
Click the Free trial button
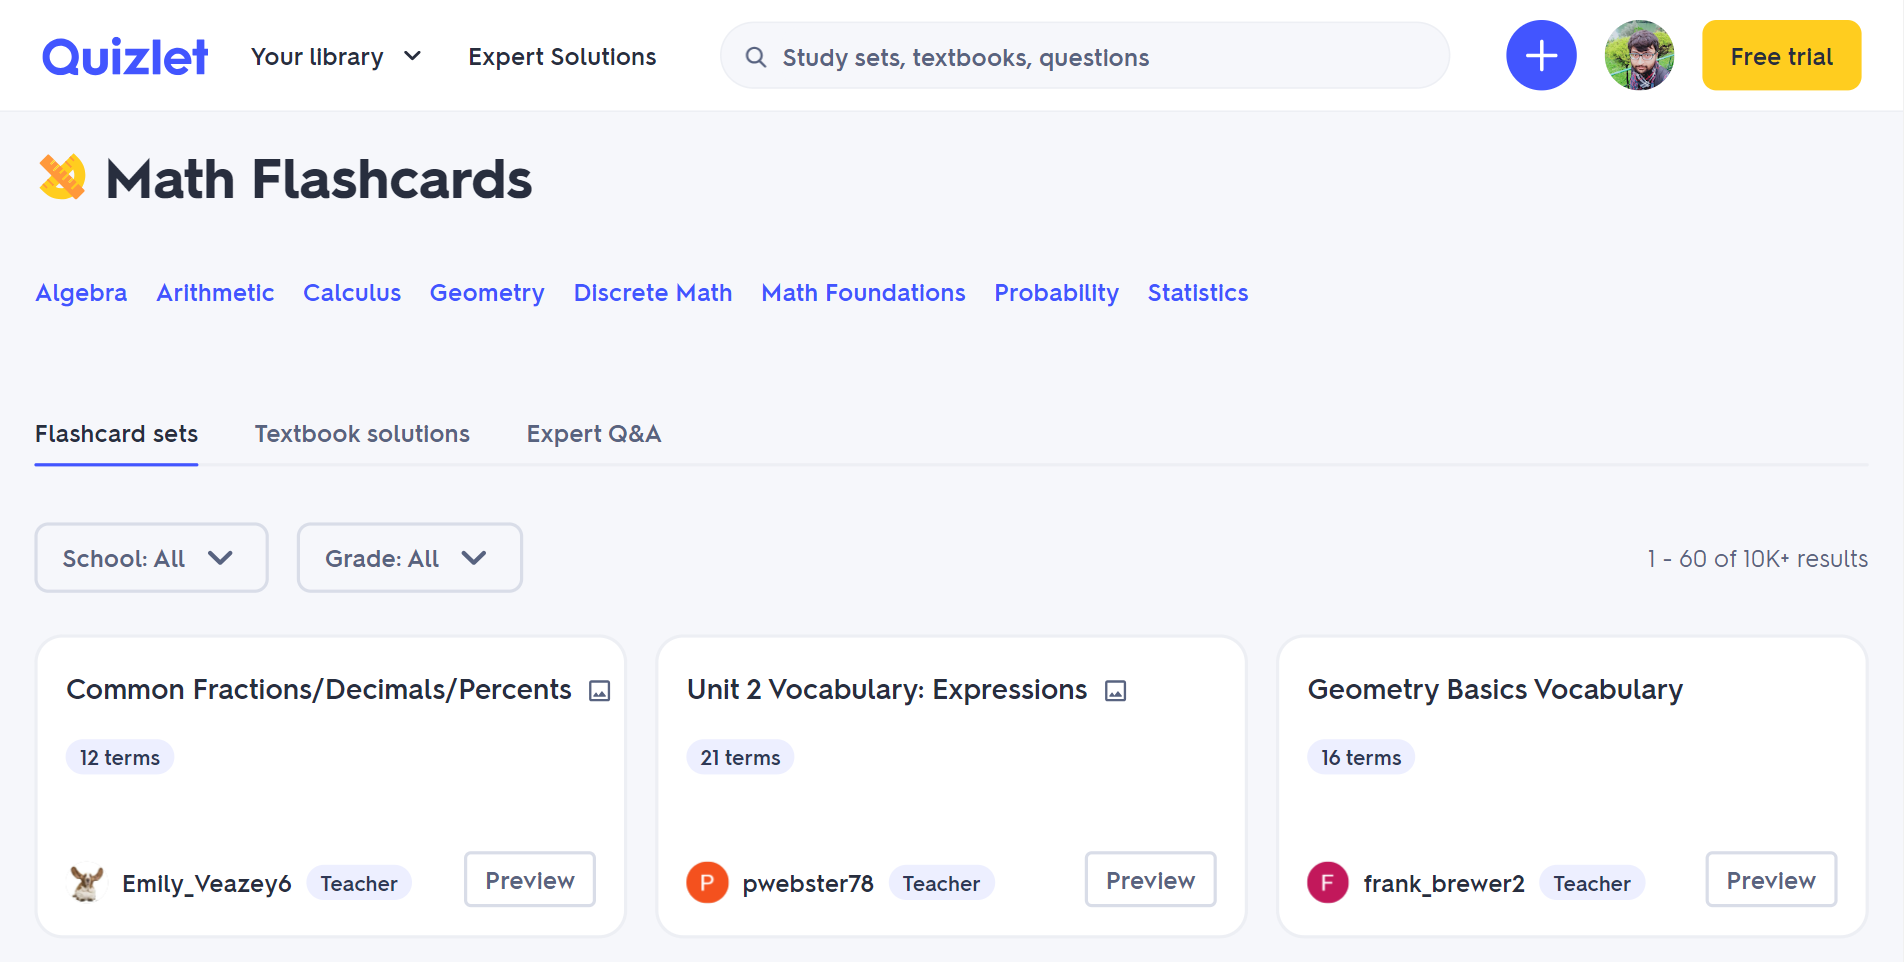(1781, 56)
